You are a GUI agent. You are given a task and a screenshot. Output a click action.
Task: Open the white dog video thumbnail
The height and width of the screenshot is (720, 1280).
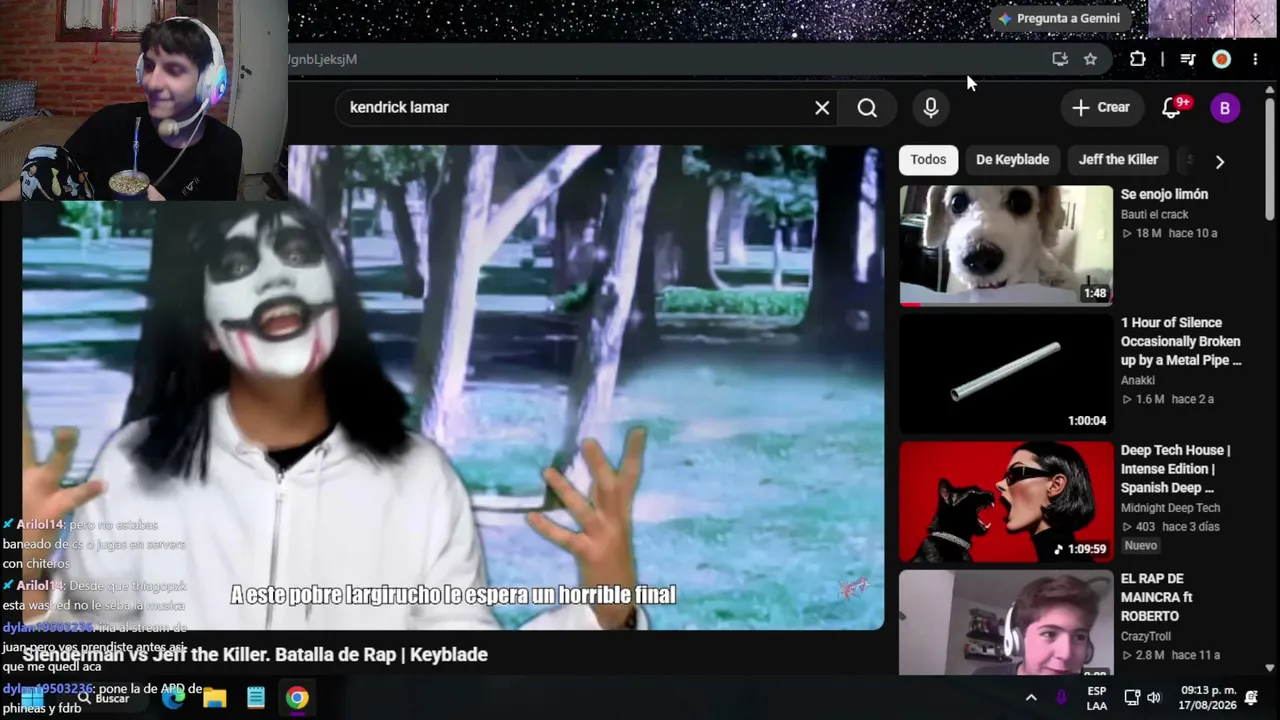(x=1006, y=245)
